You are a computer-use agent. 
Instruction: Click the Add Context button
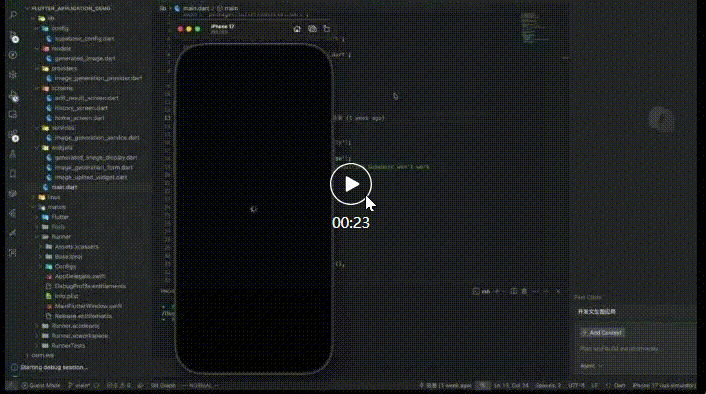602,333
